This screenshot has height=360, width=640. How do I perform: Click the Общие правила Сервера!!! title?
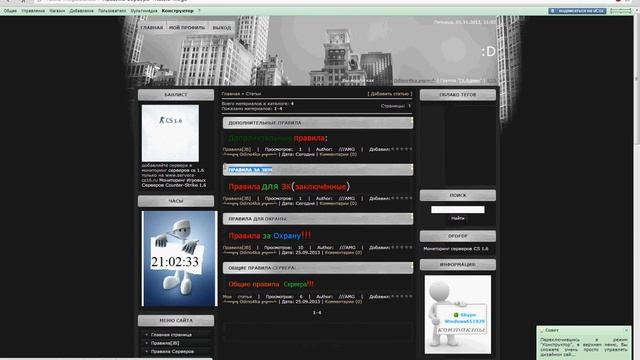[x=271, y=284]
